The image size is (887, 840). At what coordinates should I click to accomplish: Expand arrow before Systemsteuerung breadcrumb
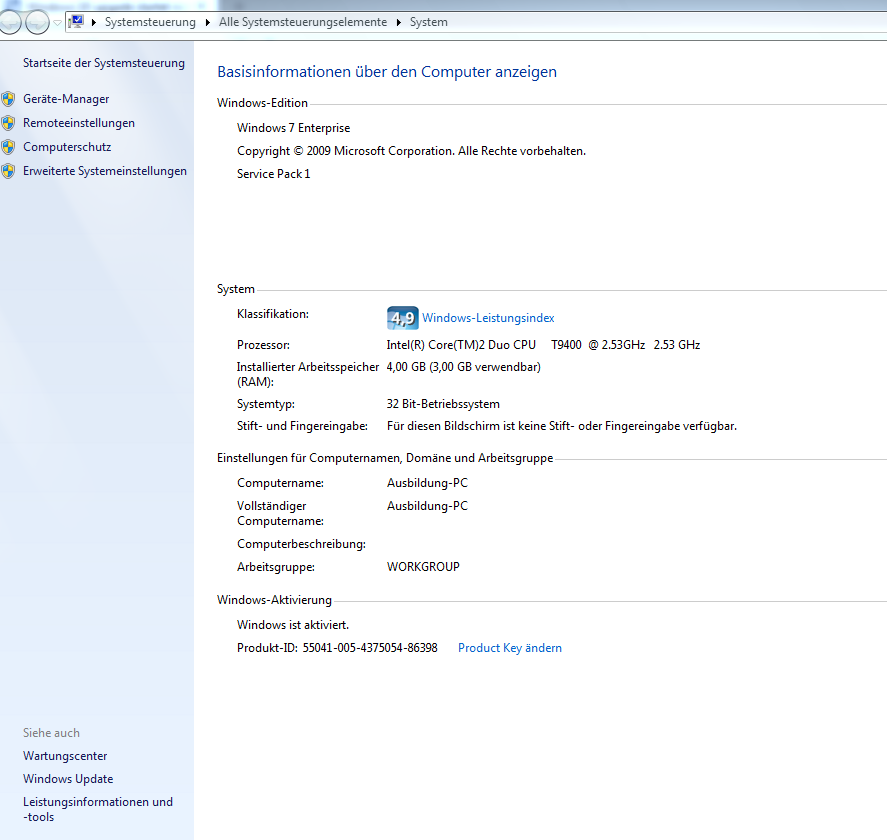pos(94,22)
